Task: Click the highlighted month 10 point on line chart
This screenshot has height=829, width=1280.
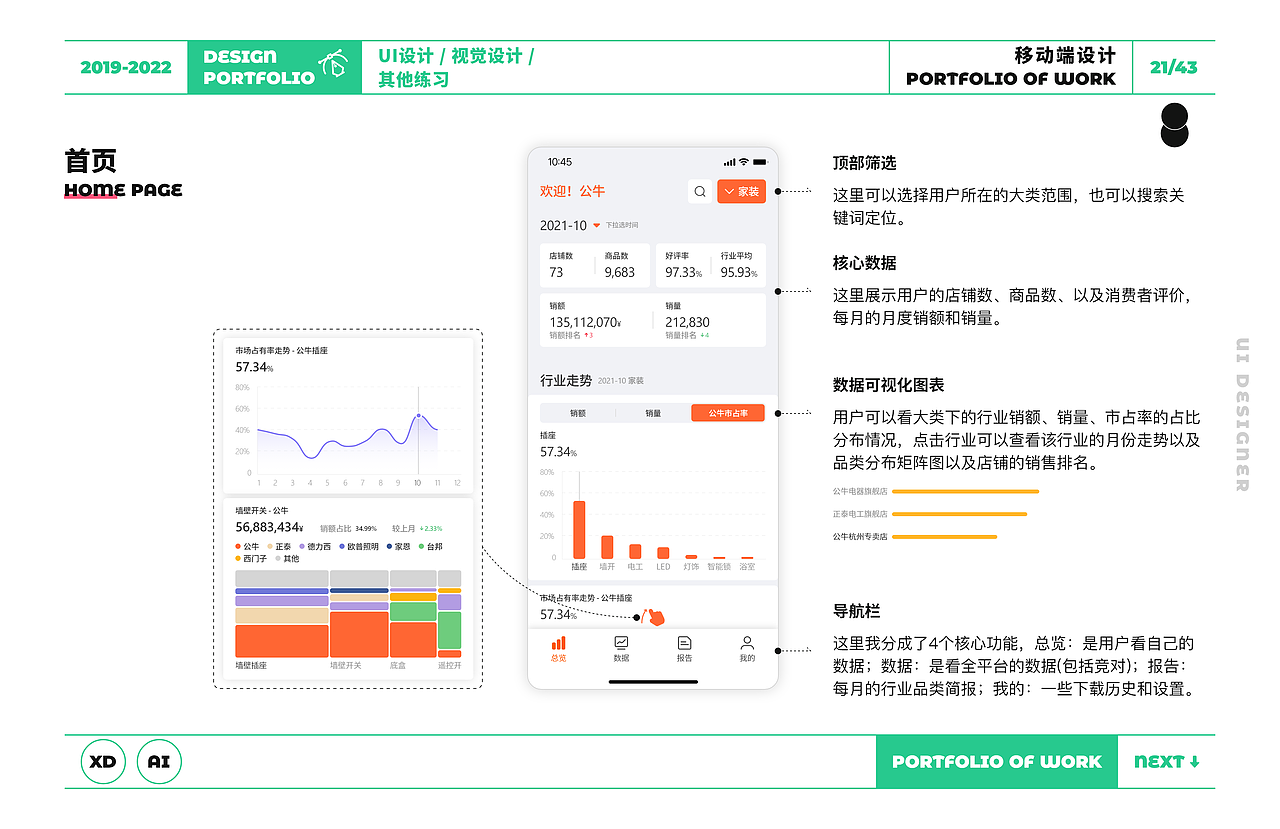Action: coord(419,415)
